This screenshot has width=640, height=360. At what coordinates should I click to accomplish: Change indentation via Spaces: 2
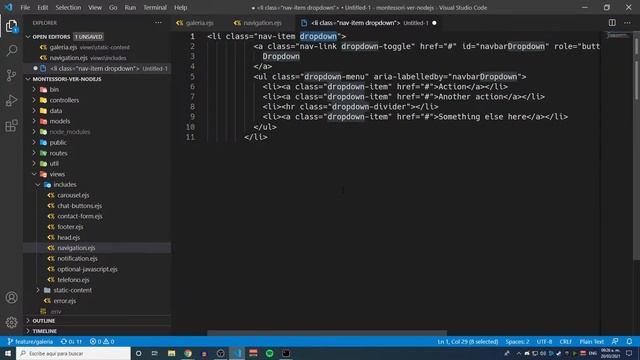pyautogui.click(x=517, y=342)
